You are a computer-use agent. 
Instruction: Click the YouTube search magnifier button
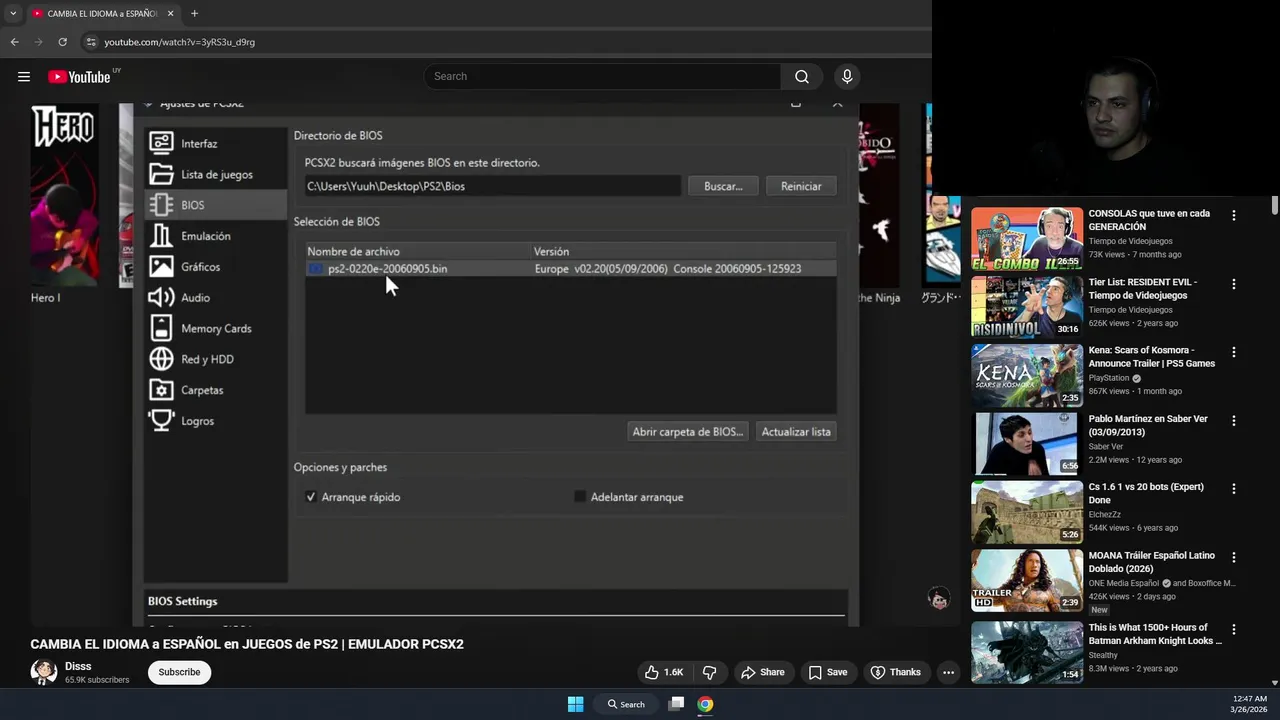[802, 77]
